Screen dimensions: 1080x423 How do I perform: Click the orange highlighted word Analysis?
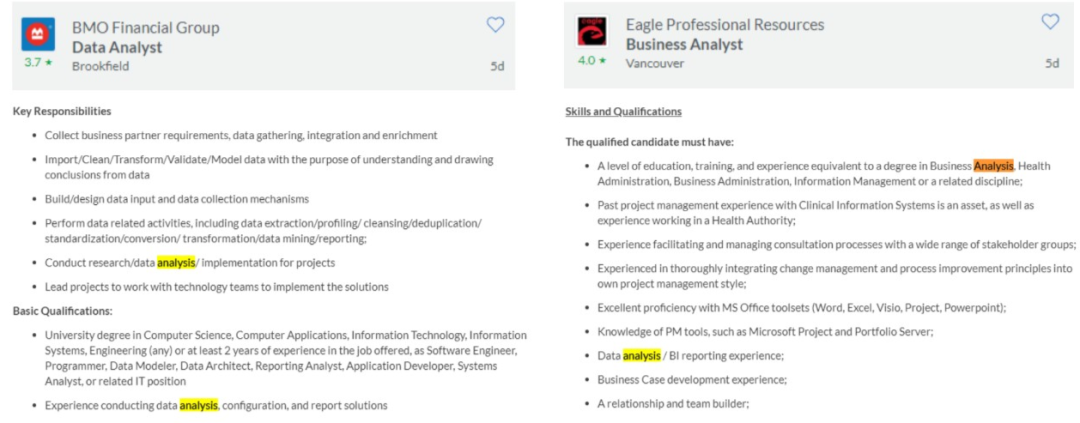(994, 166)
